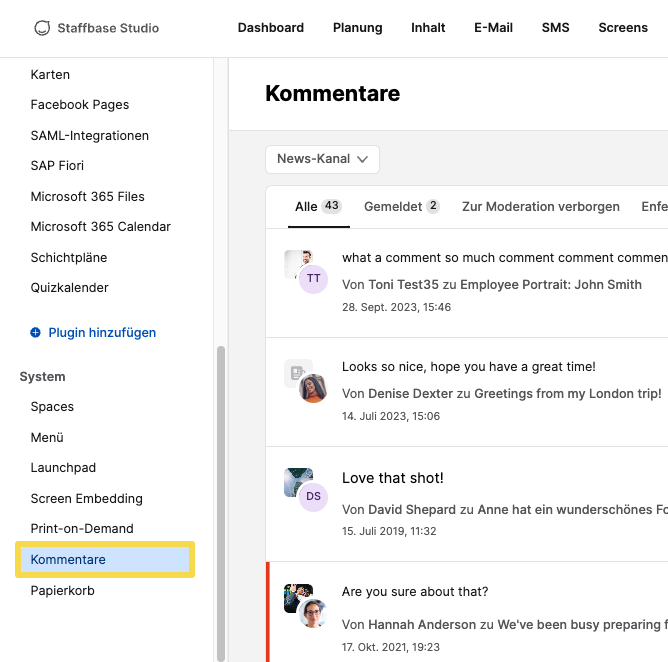Screen dimensions: 668x662
Task: Click the System section heading
Action: tap(43, 377)
